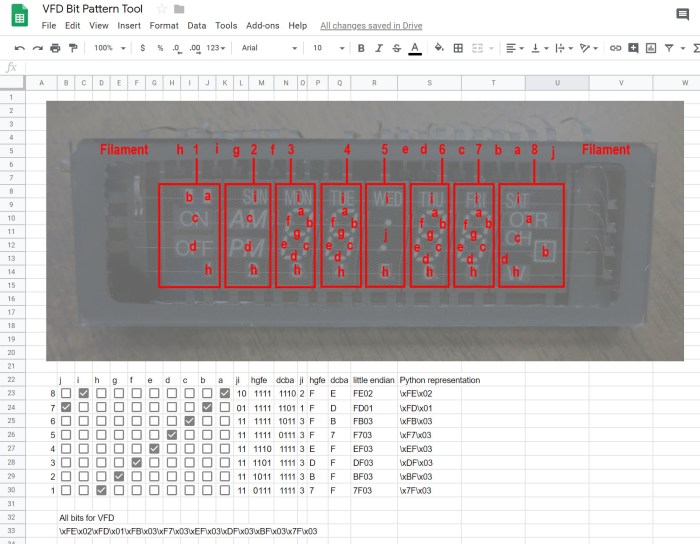Image resolution: width=700 pixels, height=544 pixels.
Task: Open the Help menu
Action: pos(297,25)
